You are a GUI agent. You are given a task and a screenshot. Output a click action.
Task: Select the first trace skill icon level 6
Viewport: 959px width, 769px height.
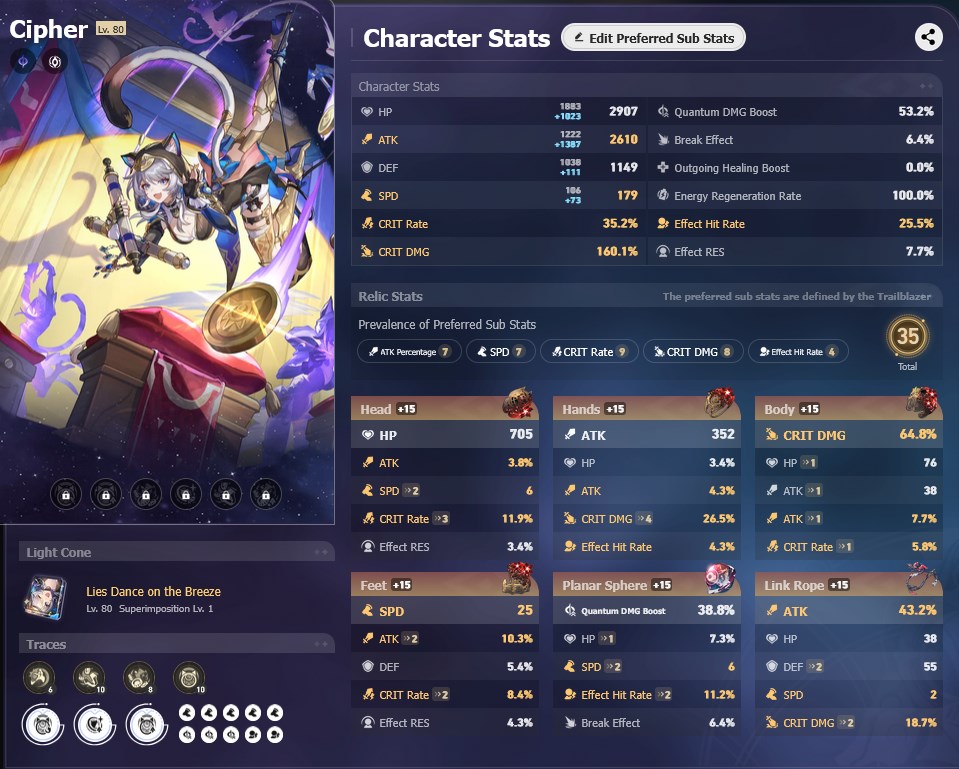(x=39, y=677)
